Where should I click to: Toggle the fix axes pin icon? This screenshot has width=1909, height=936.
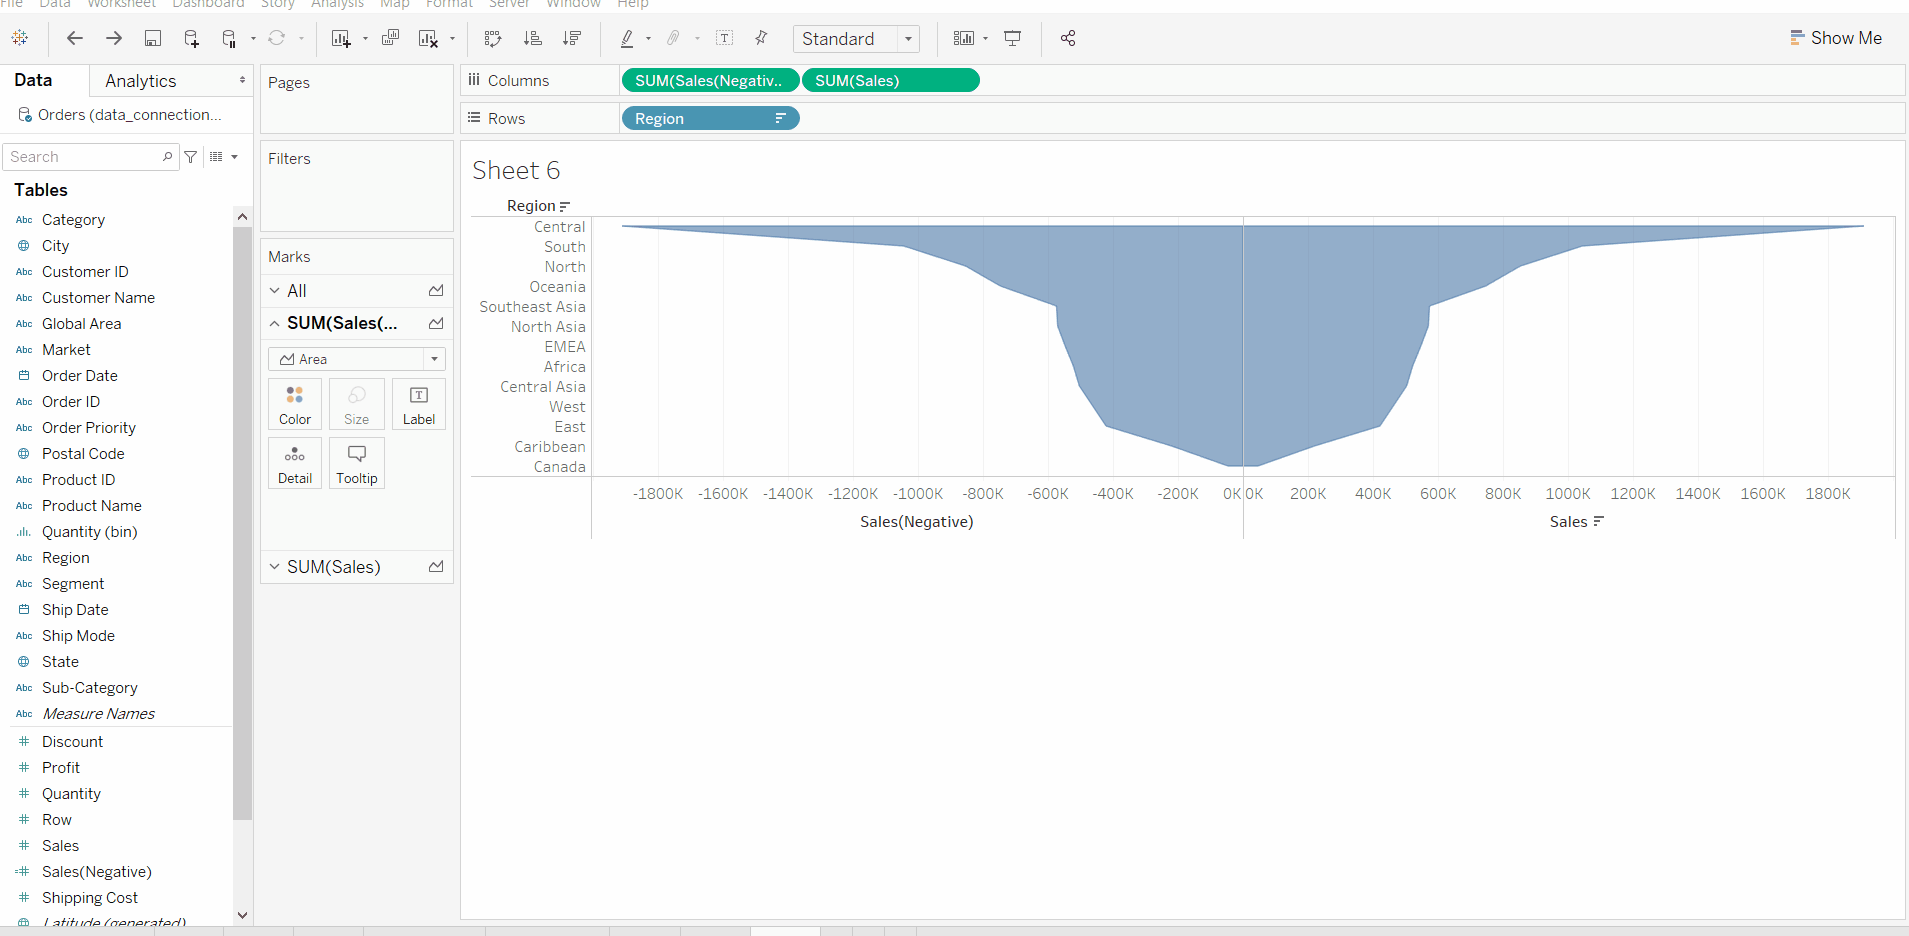click(x=761, y=38)
